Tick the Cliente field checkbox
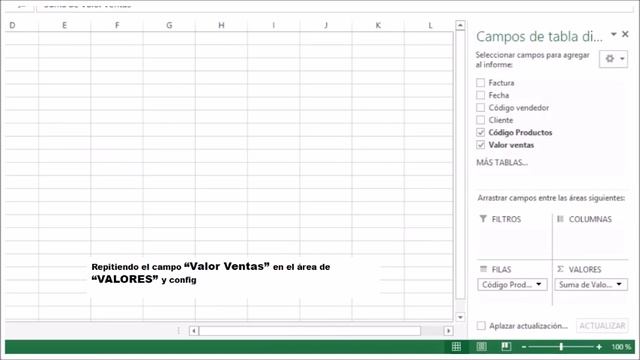 click(x=480, y=120)
